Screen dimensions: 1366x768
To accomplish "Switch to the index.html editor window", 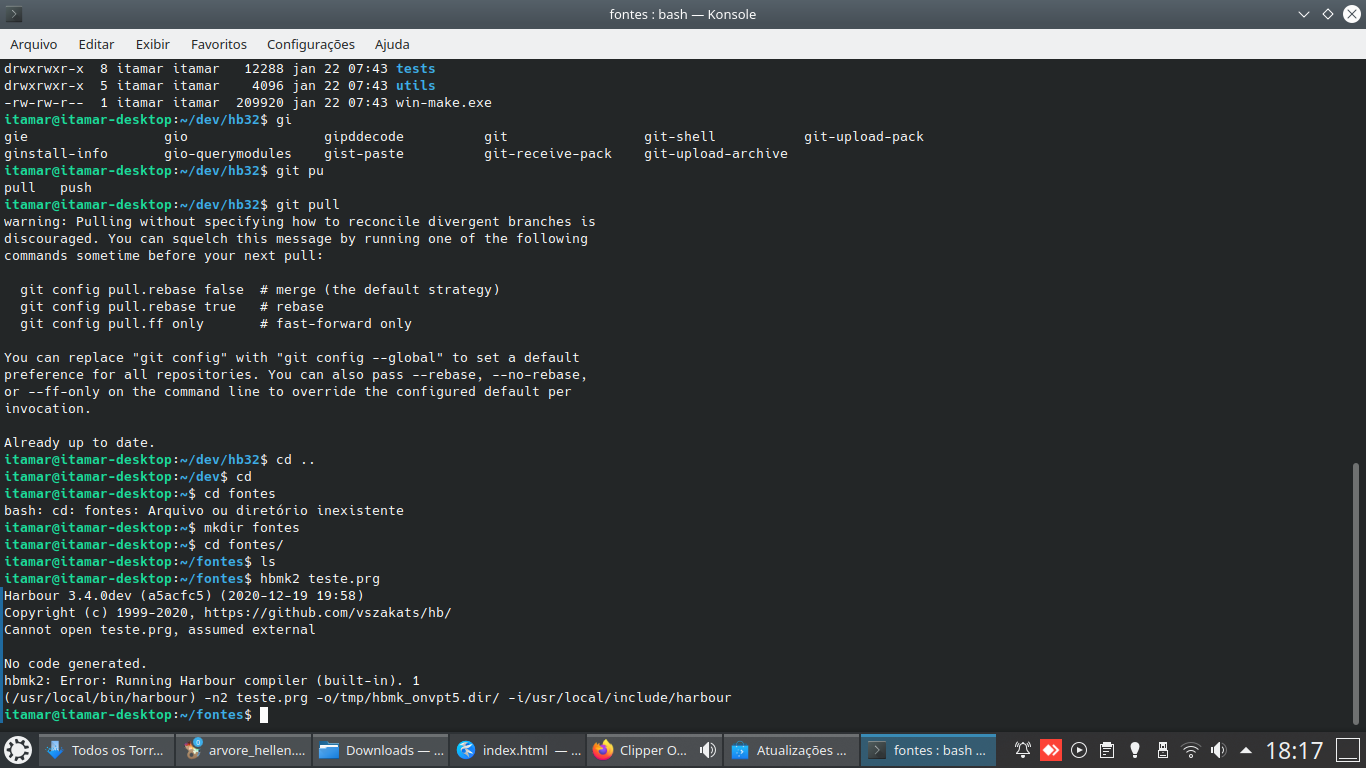I will [517, 750].
